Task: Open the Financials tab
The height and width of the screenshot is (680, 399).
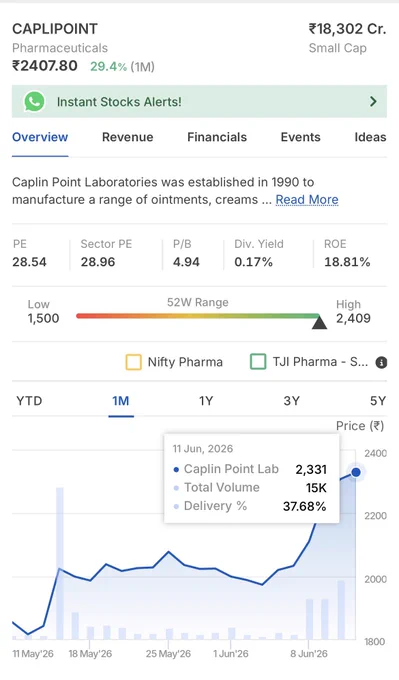Action: (217, 137)
